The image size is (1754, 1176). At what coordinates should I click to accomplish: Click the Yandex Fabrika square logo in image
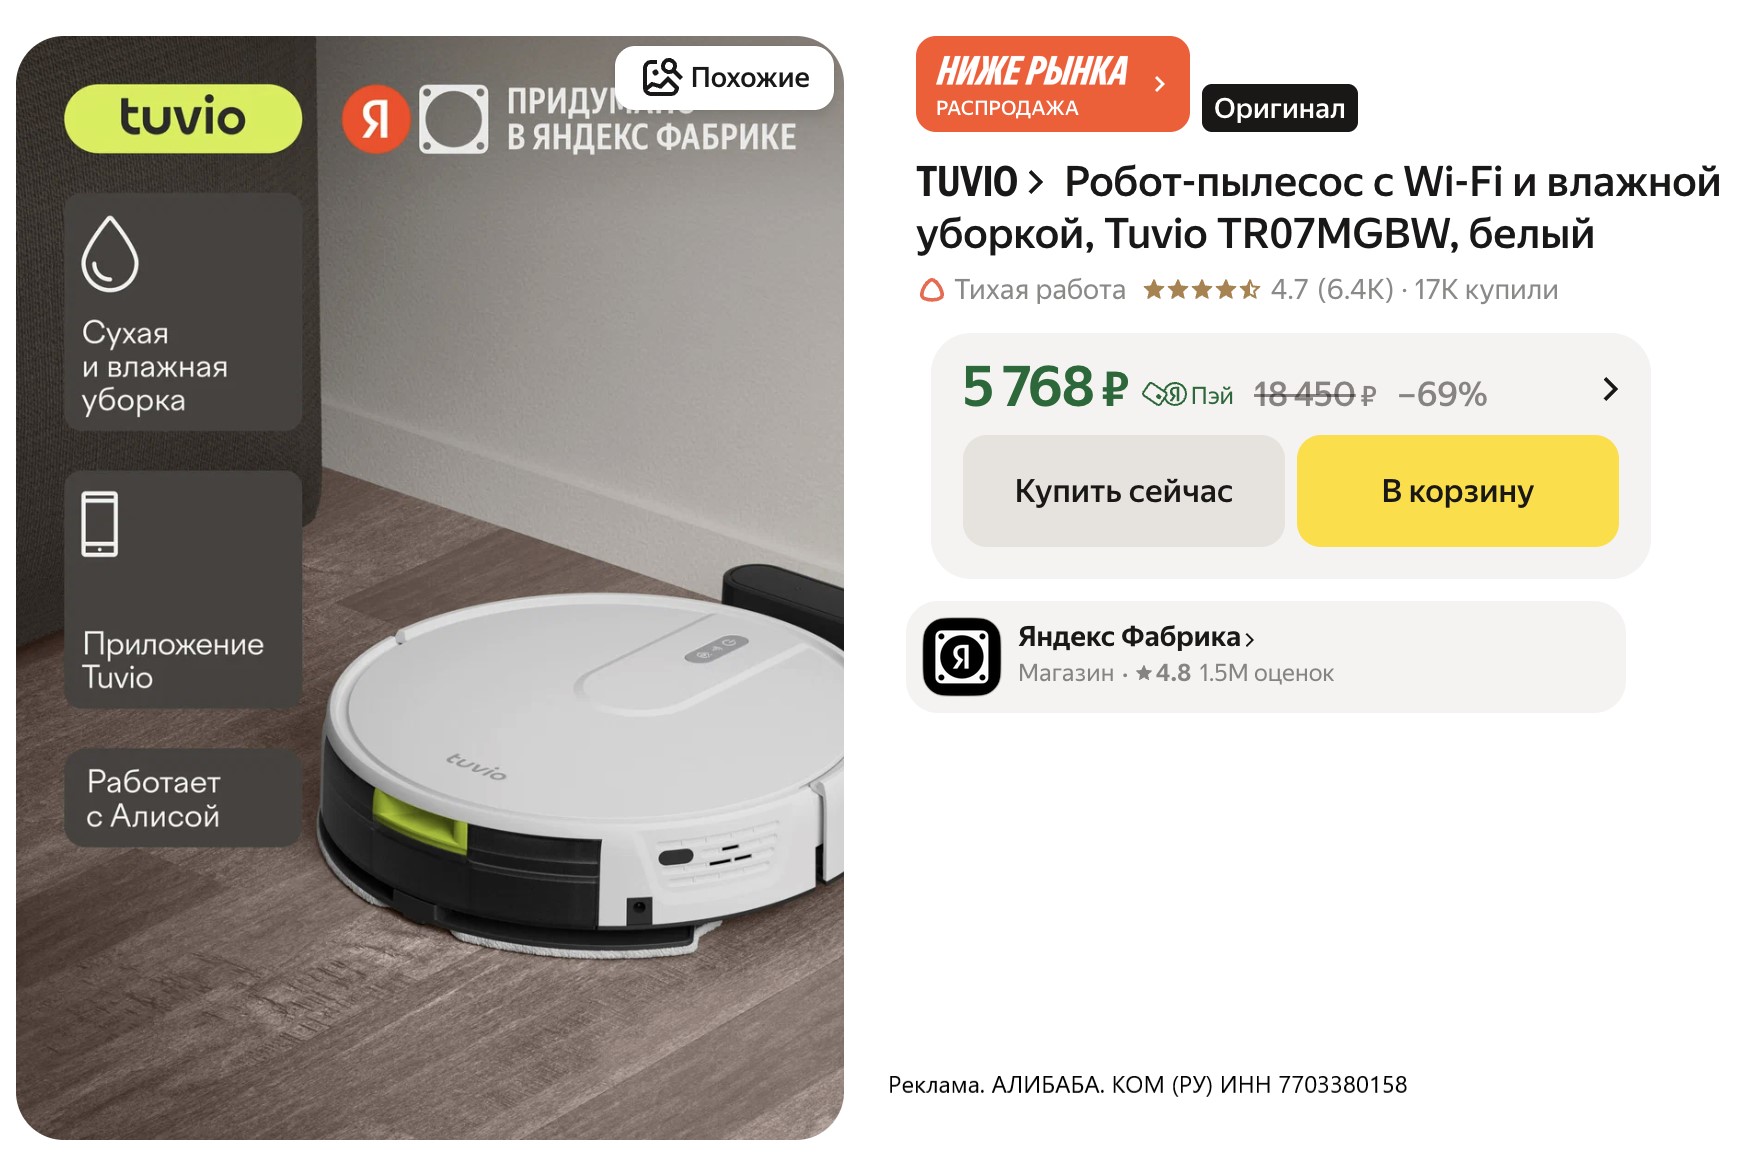(x=453, y=120)
